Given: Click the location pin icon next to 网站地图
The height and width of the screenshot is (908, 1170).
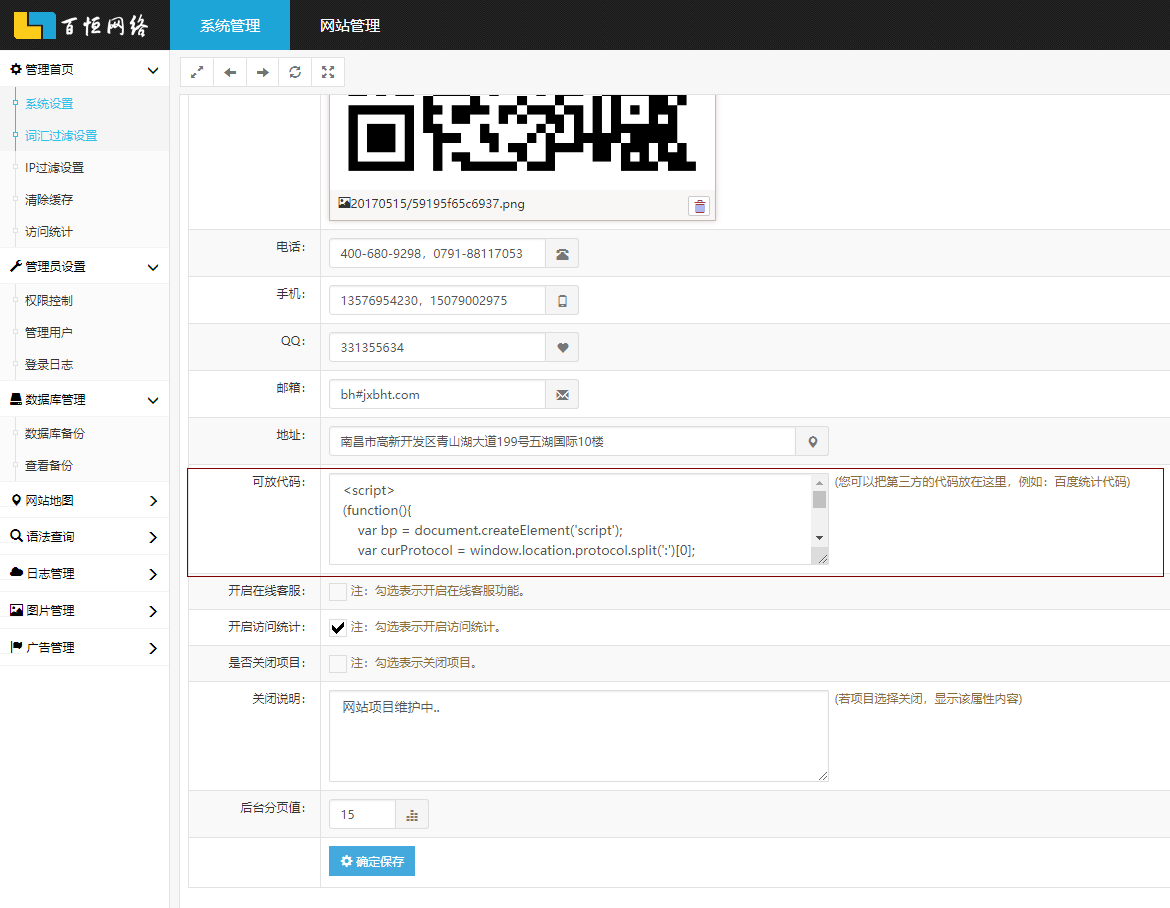Looking at the screenshot, I should click(x=16, y=500).
